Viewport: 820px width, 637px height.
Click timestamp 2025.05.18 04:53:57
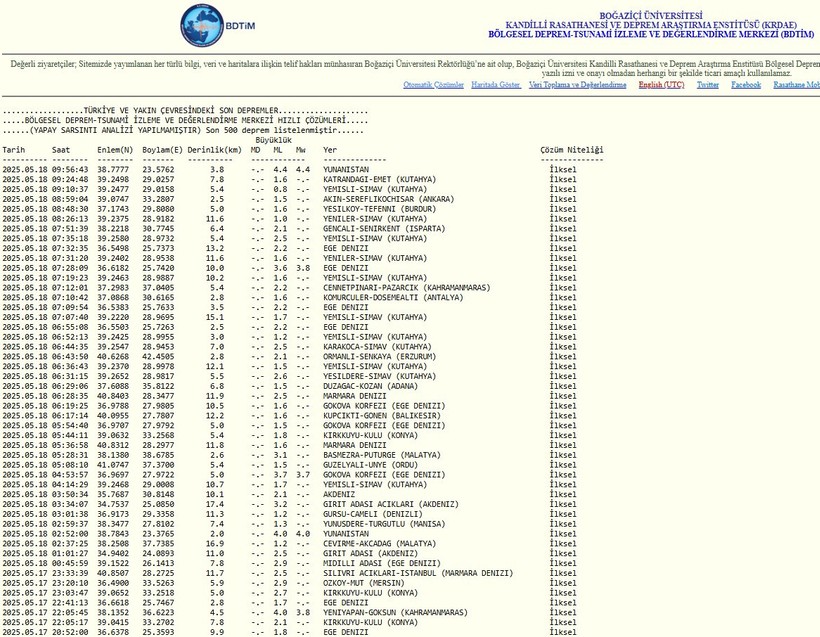45,475
